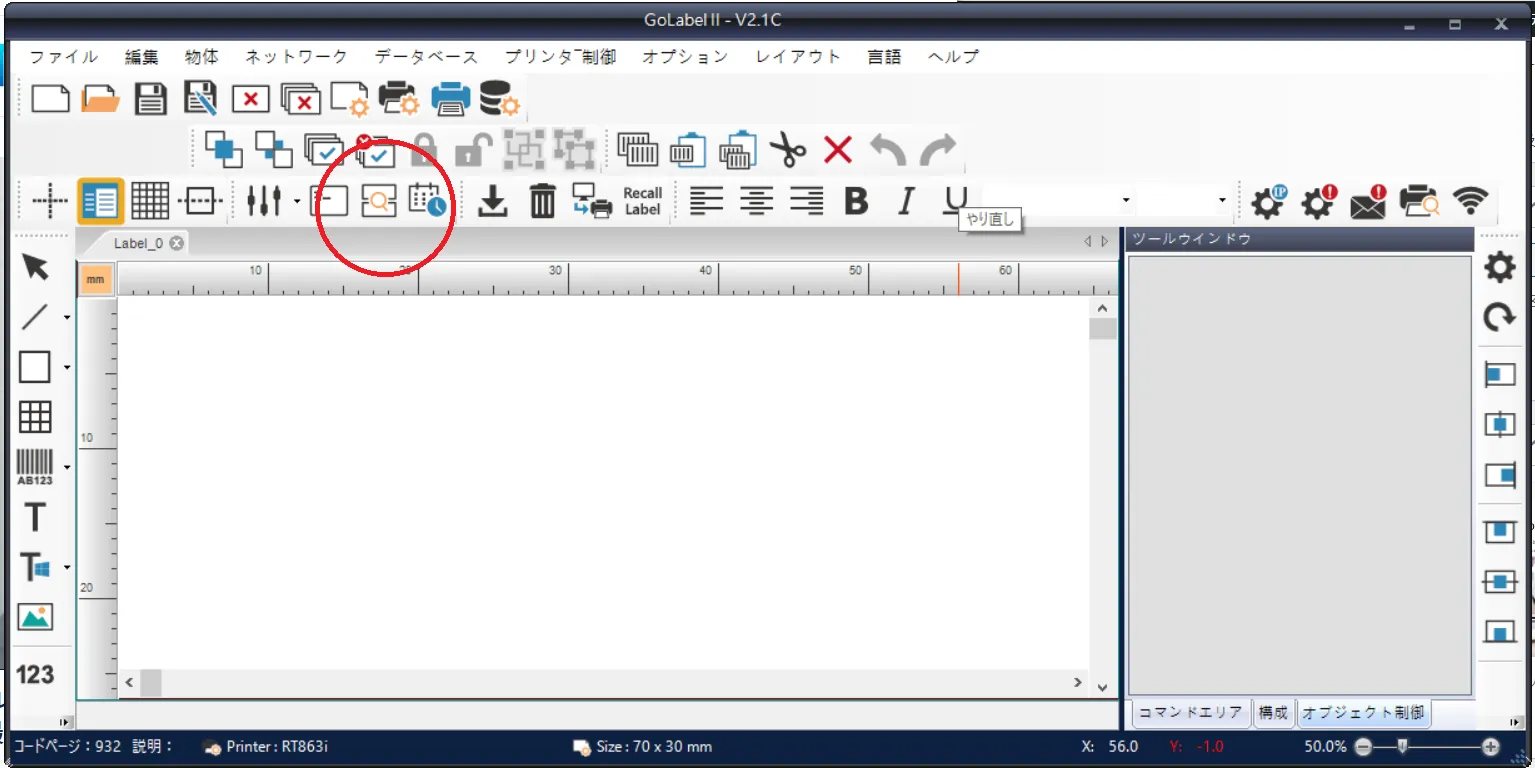Screen dimensions: 1535x768
Task: Select the plain text T tool
Action: [x=35, y=517]
